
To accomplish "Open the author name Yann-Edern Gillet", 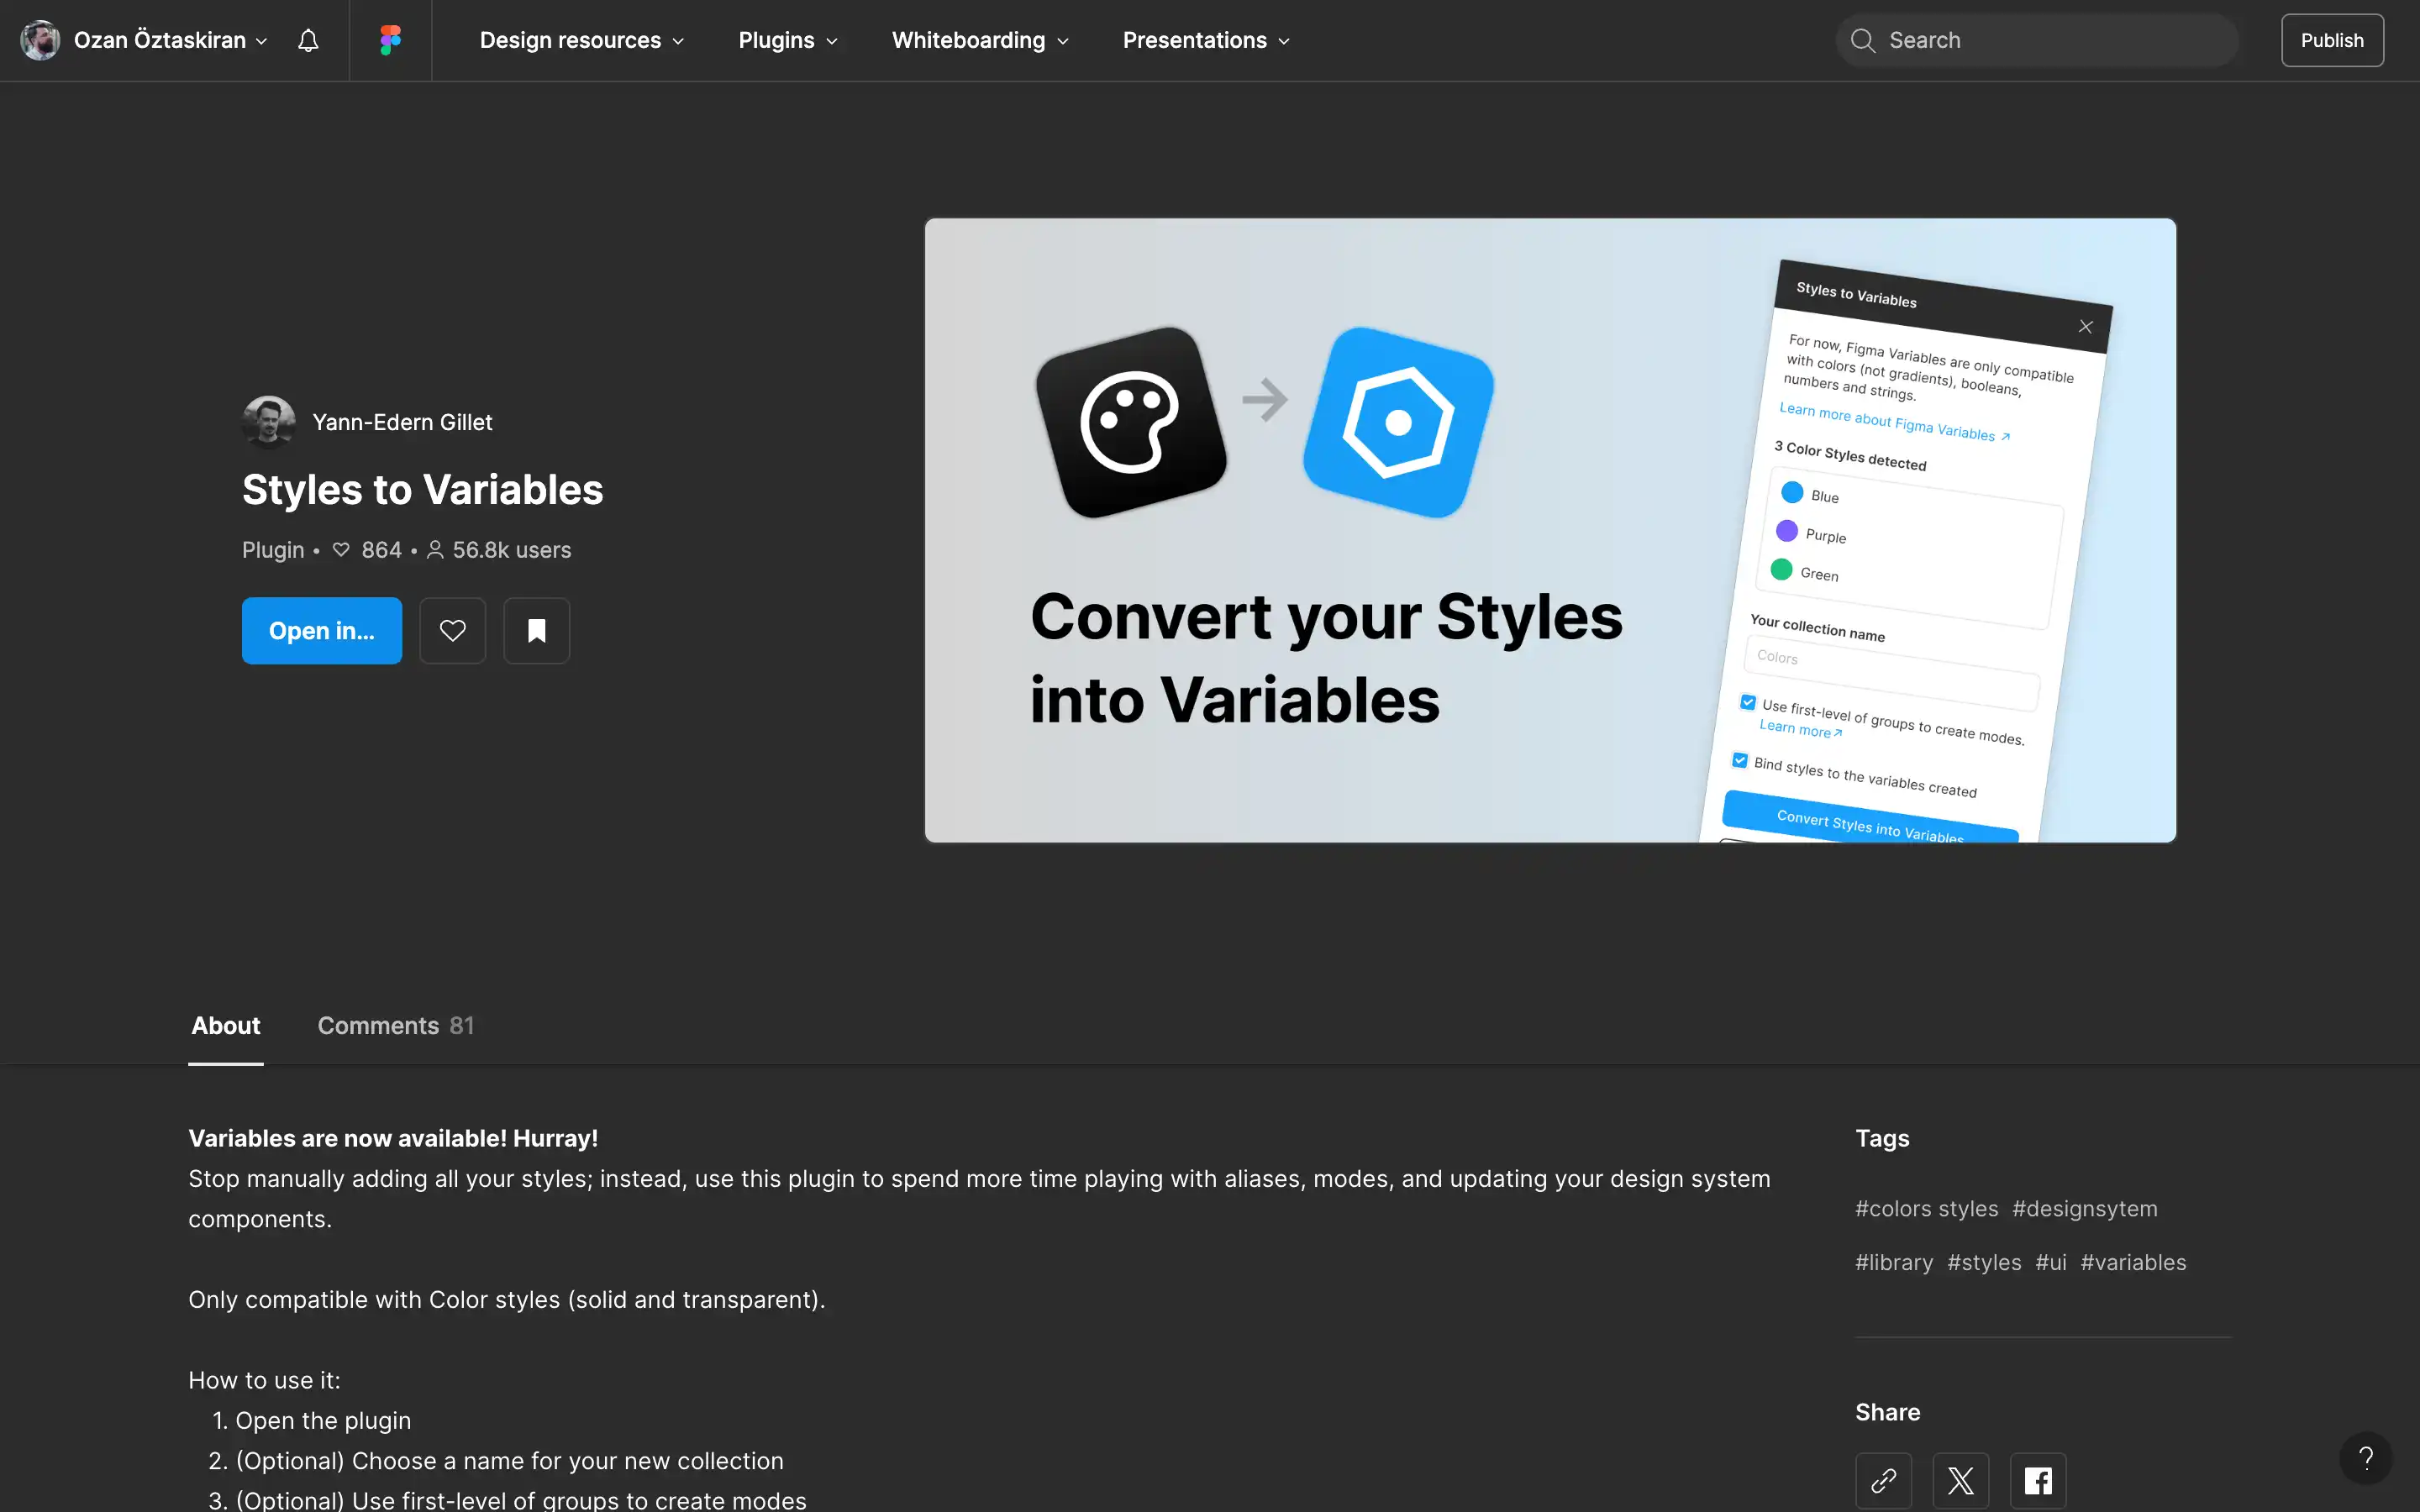I will pyautogui.click(x=402, y=422).
